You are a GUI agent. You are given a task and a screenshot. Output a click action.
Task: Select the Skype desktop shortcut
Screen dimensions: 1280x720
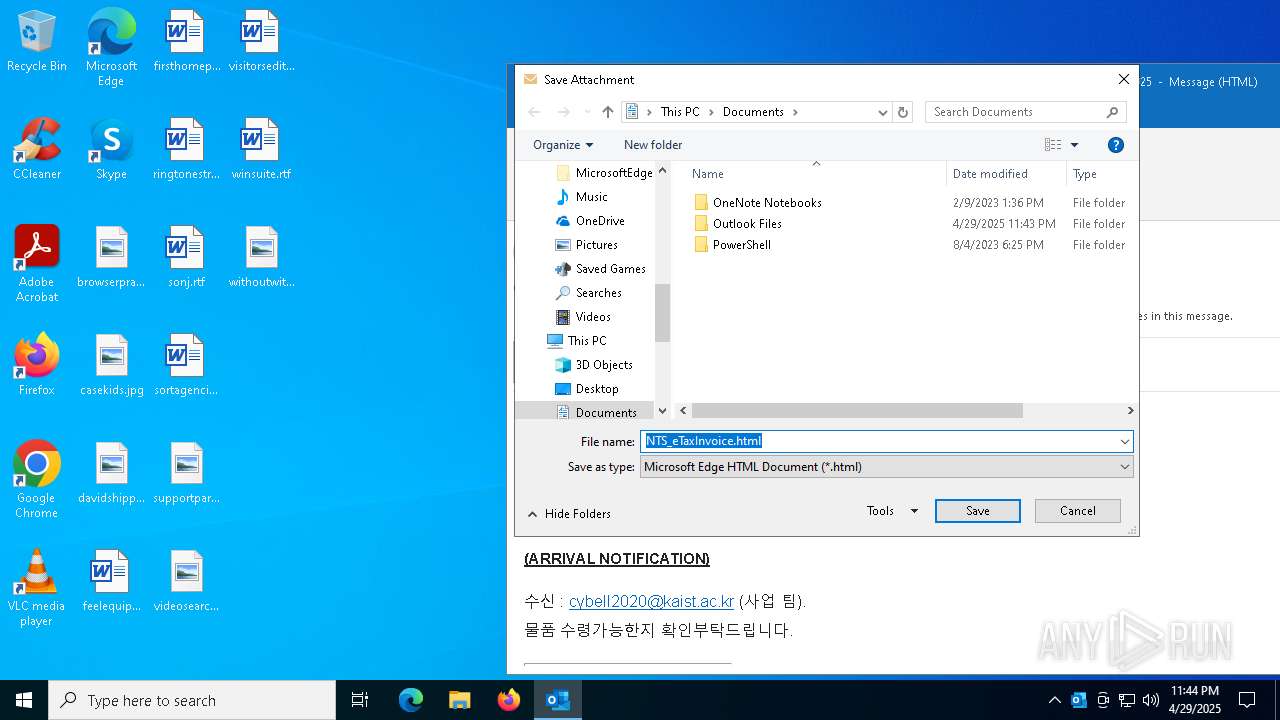pos(111,150)
